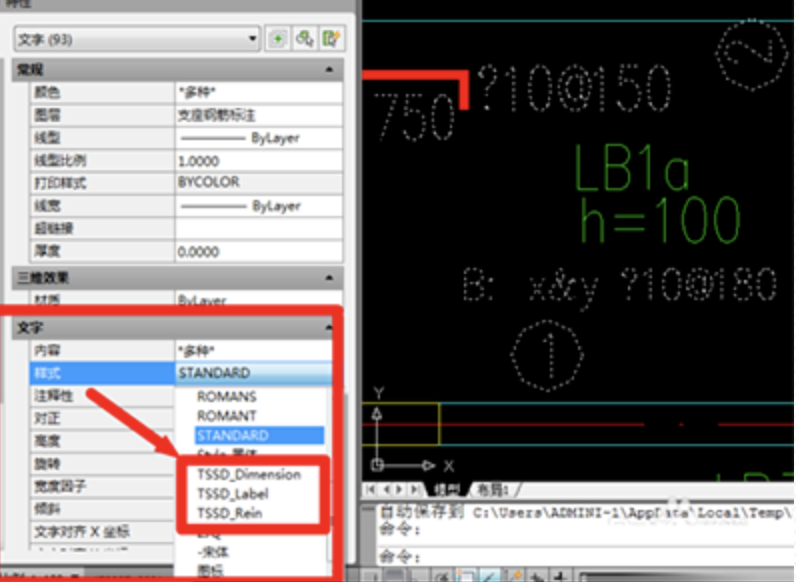This screenshot has width=796, height=582.
Task: Click the empty 超链接 field
Action: (x=259, y=228)
